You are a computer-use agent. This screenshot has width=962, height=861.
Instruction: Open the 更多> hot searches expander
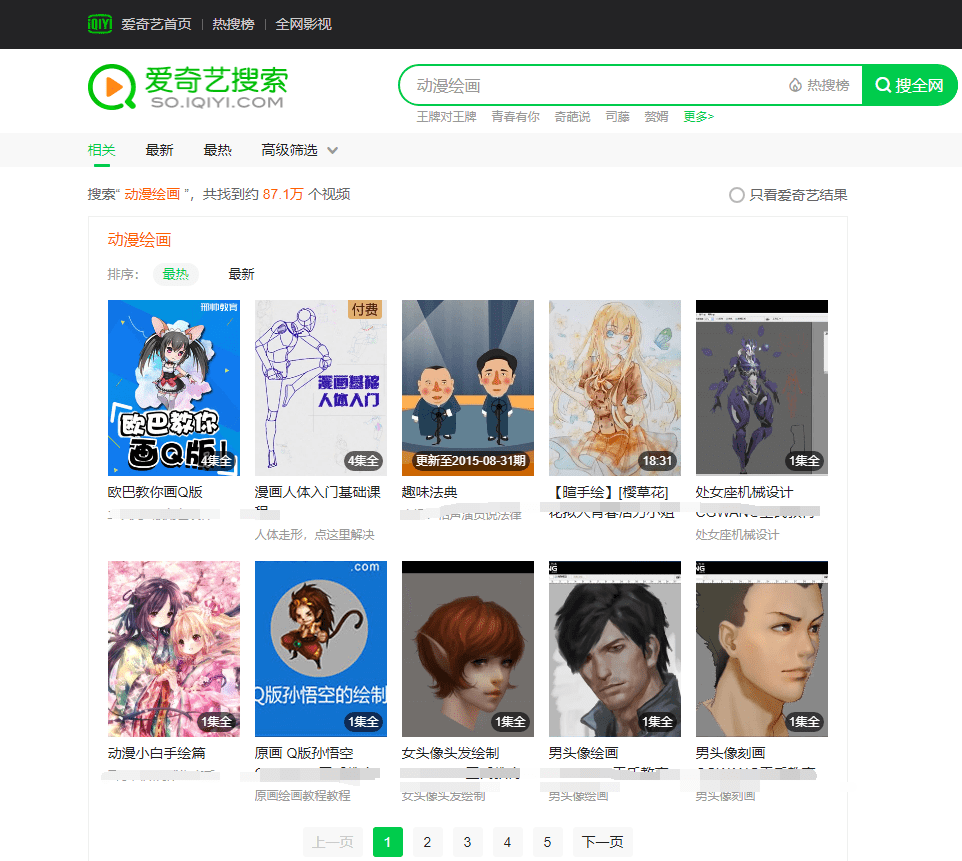click(698, 117)
